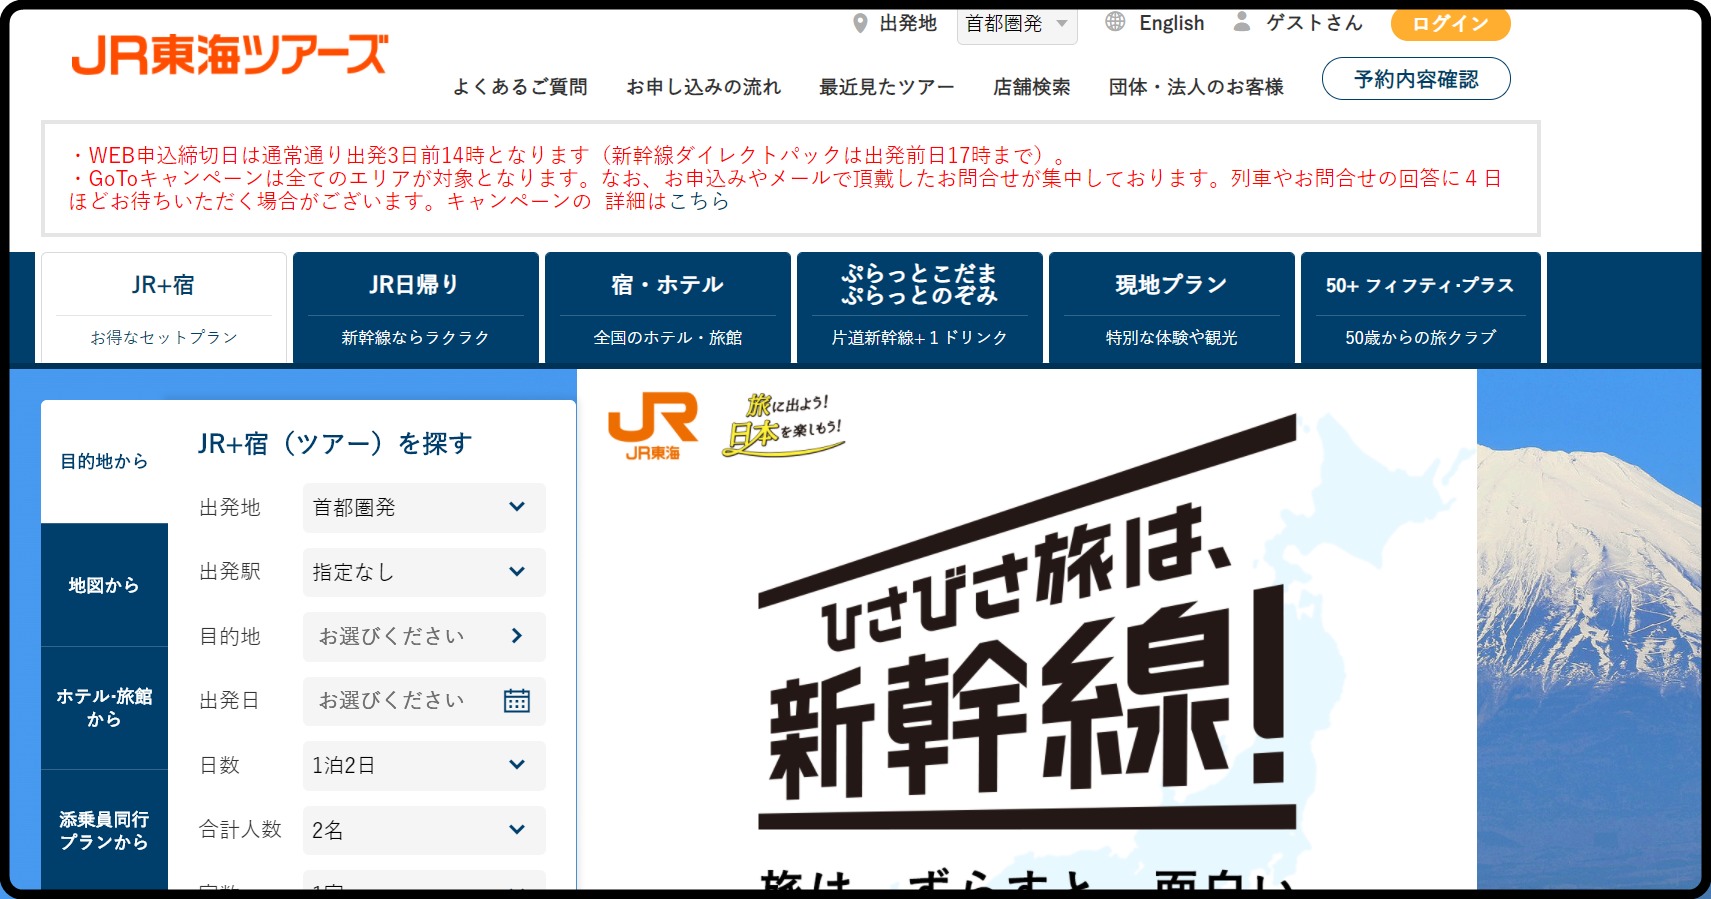Screen dimensions: 1711x899
Task: Click the guest user avatar icon
Action: pos(1242,22)
